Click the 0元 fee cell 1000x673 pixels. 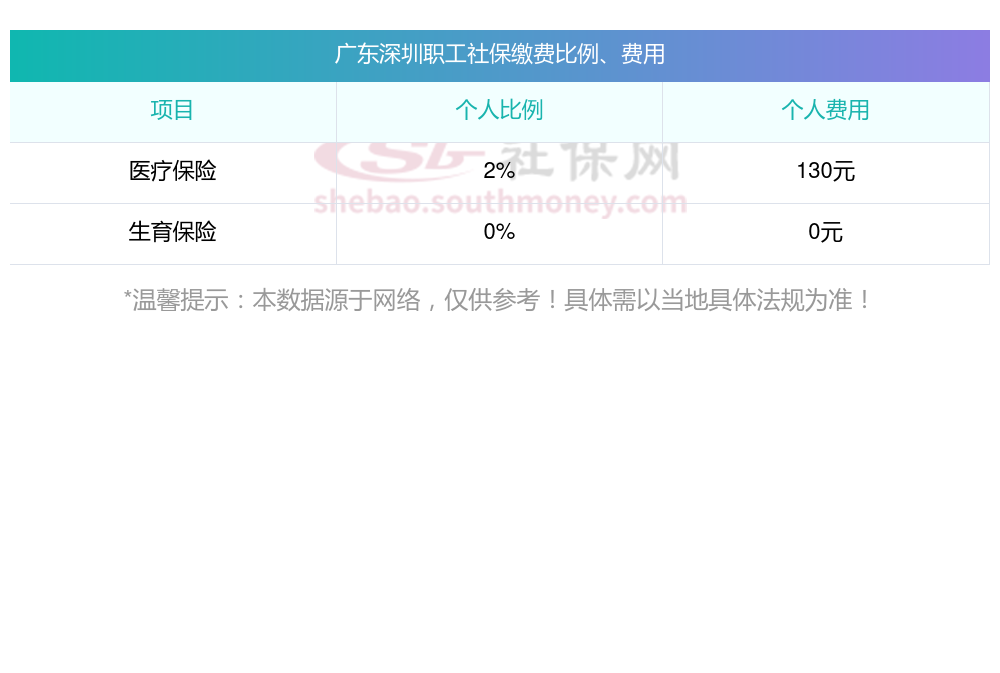pyautogui.click(x=825, y=232)
